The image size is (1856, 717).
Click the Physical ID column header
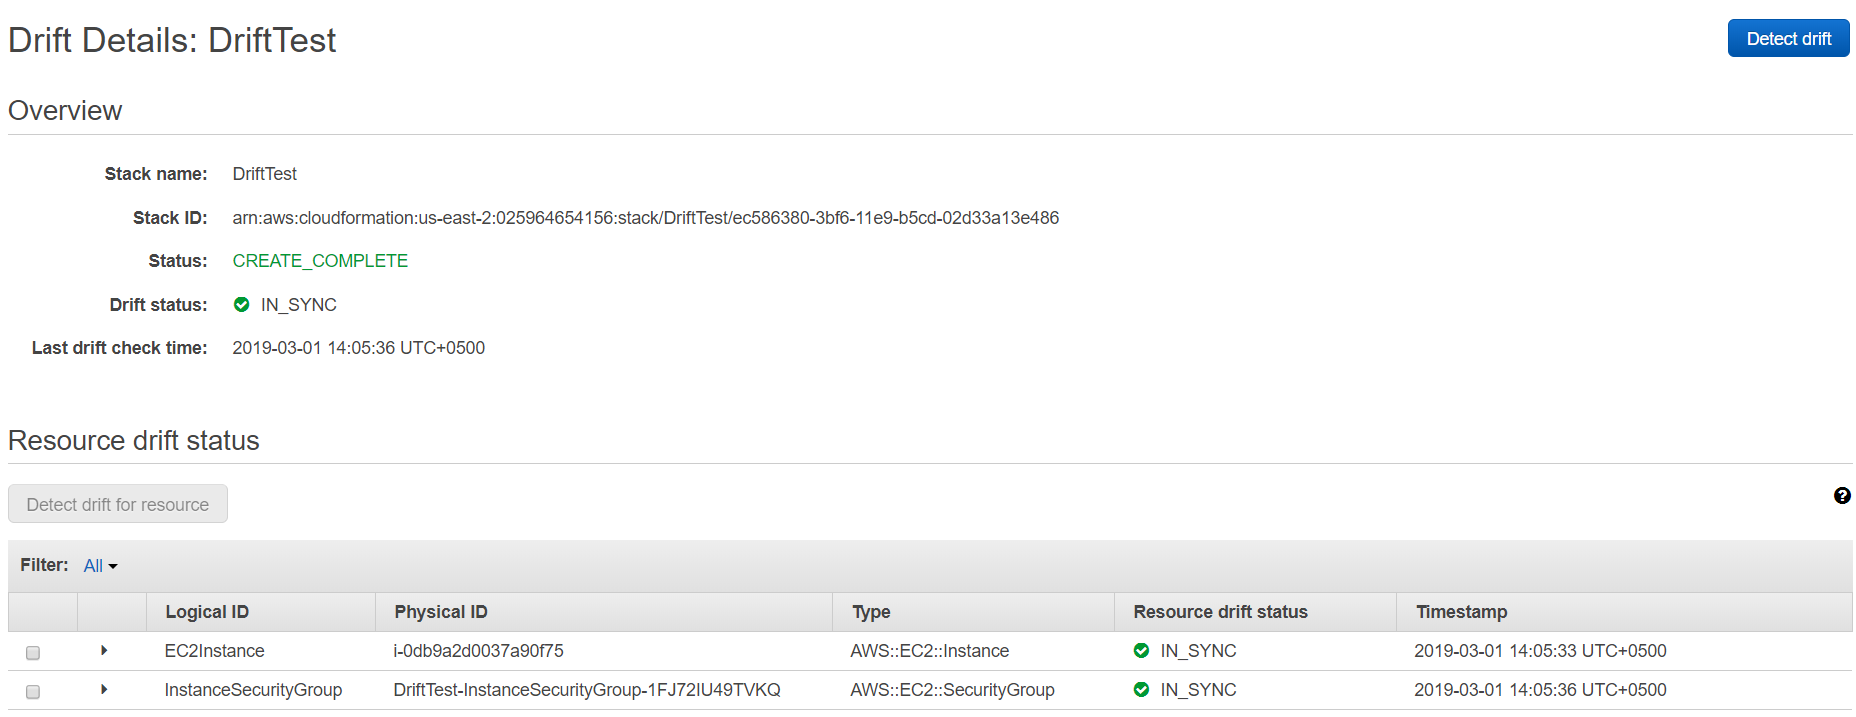441,612
